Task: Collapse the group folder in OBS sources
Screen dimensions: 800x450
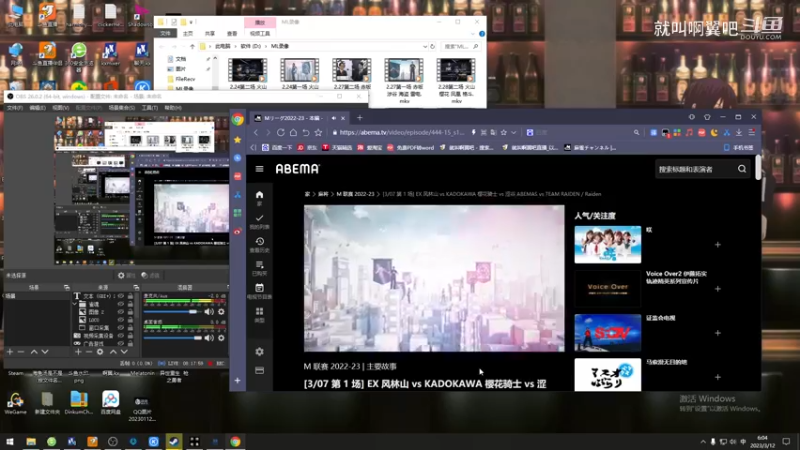Action: pyautogui.click(x=76, y=304)
